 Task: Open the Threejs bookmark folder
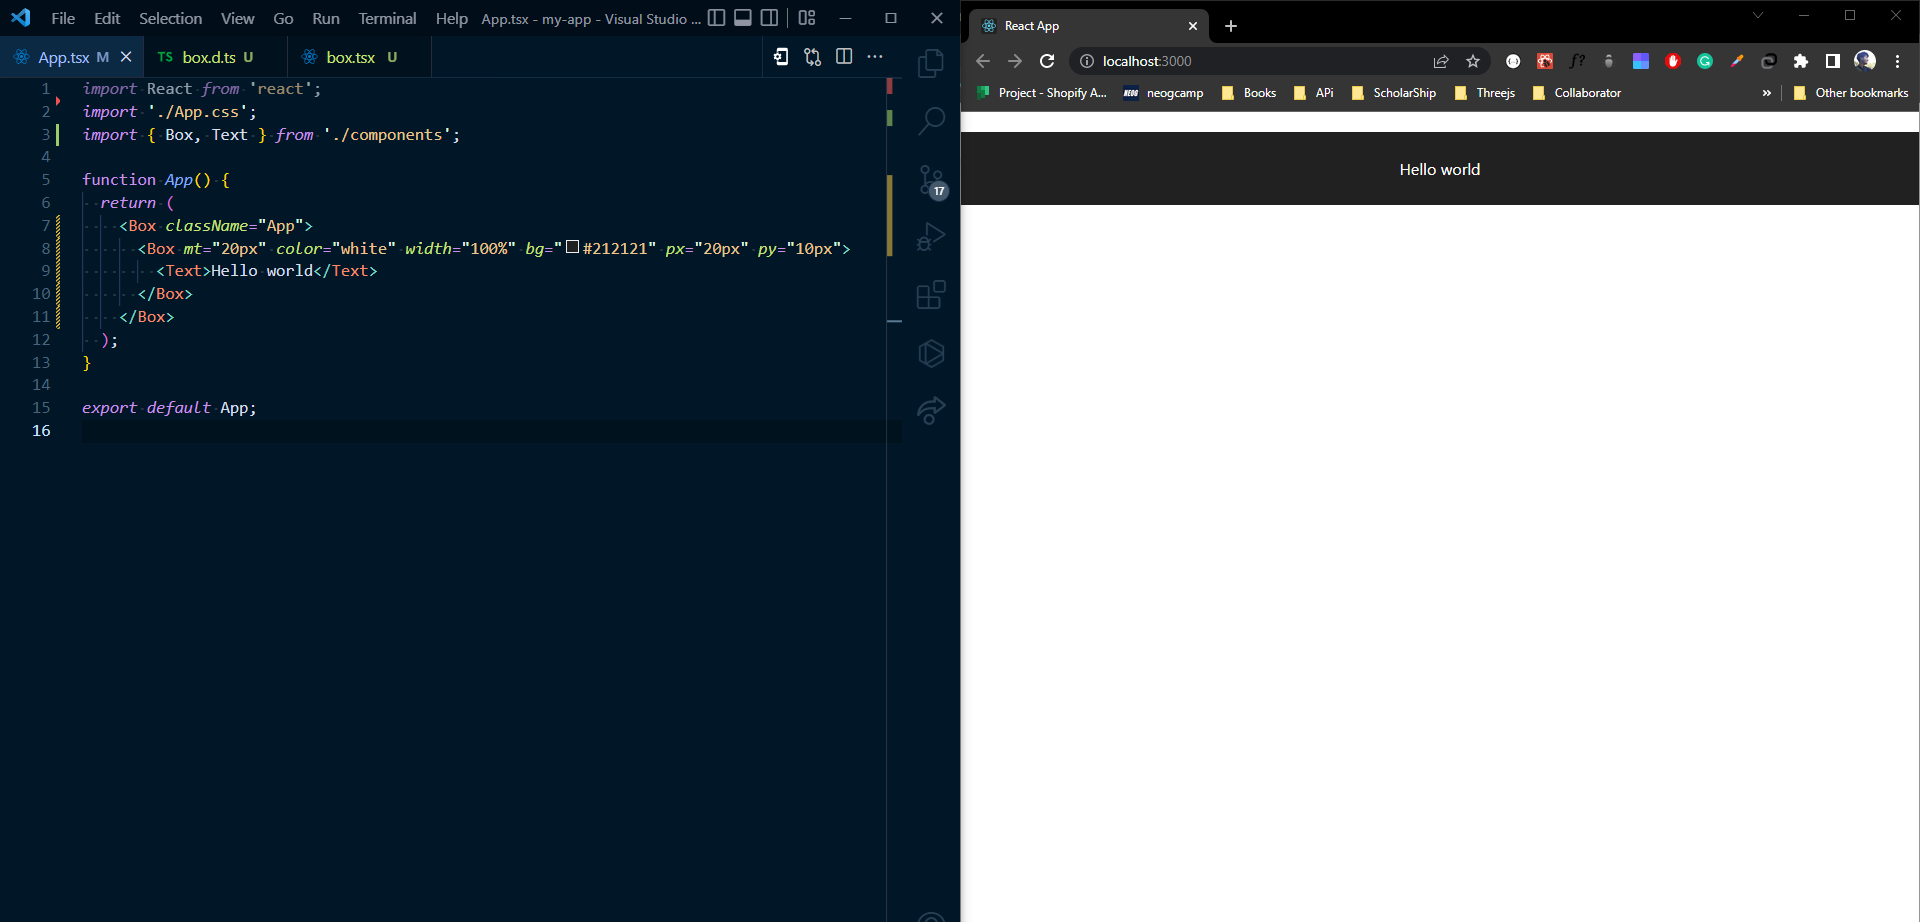tap(1485, 93)
